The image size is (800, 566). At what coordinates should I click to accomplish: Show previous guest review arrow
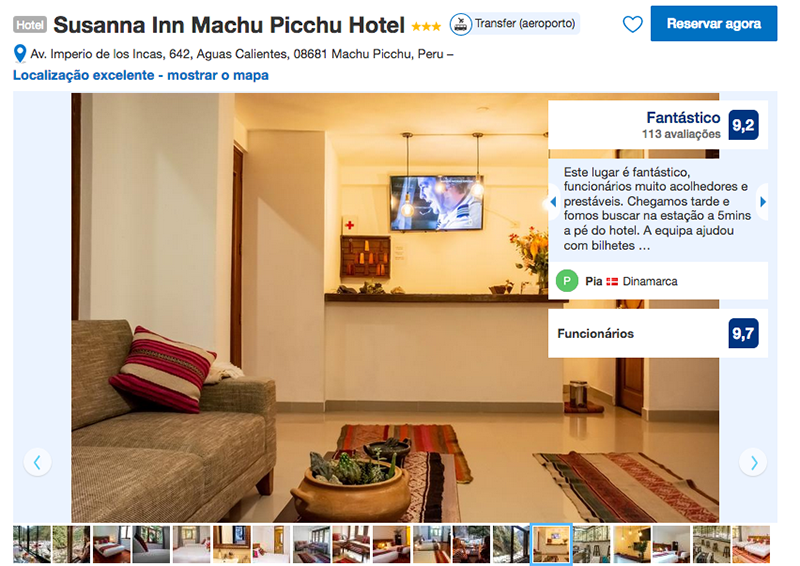pyautogui.click(x=553, y=202)
